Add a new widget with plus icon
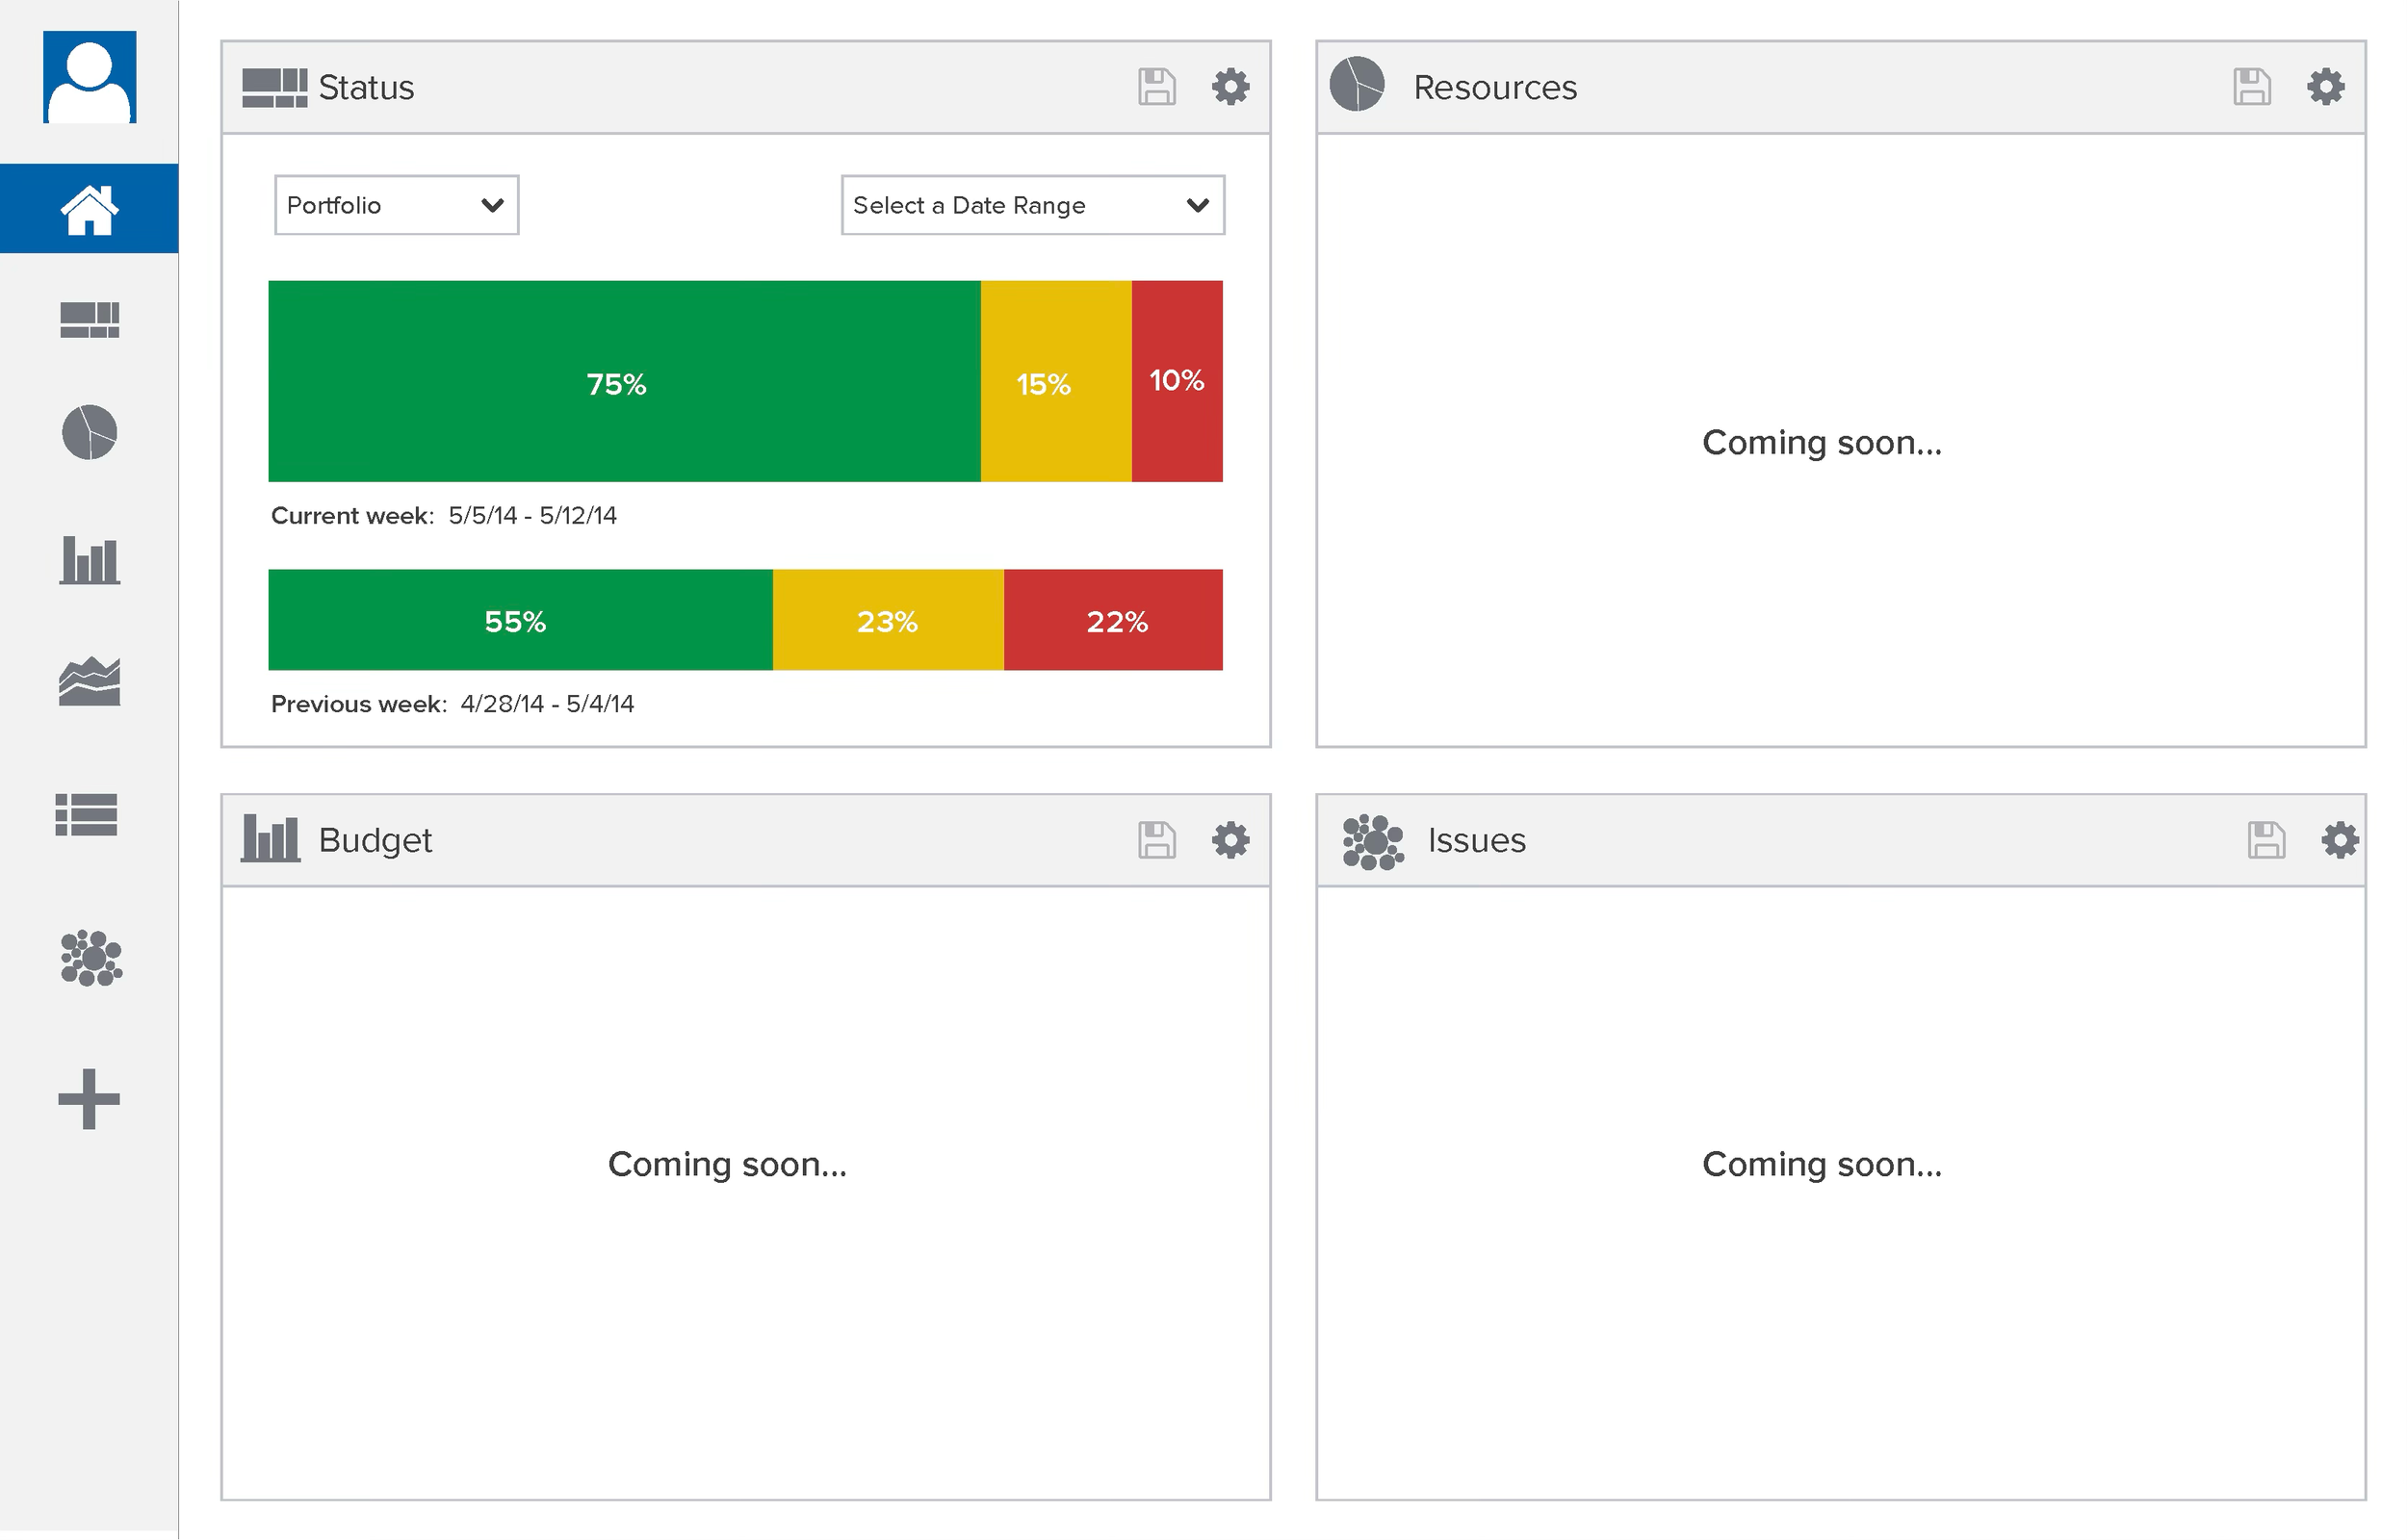The width and height of the screenshot is (2407, 1540). coord(89,1099)
